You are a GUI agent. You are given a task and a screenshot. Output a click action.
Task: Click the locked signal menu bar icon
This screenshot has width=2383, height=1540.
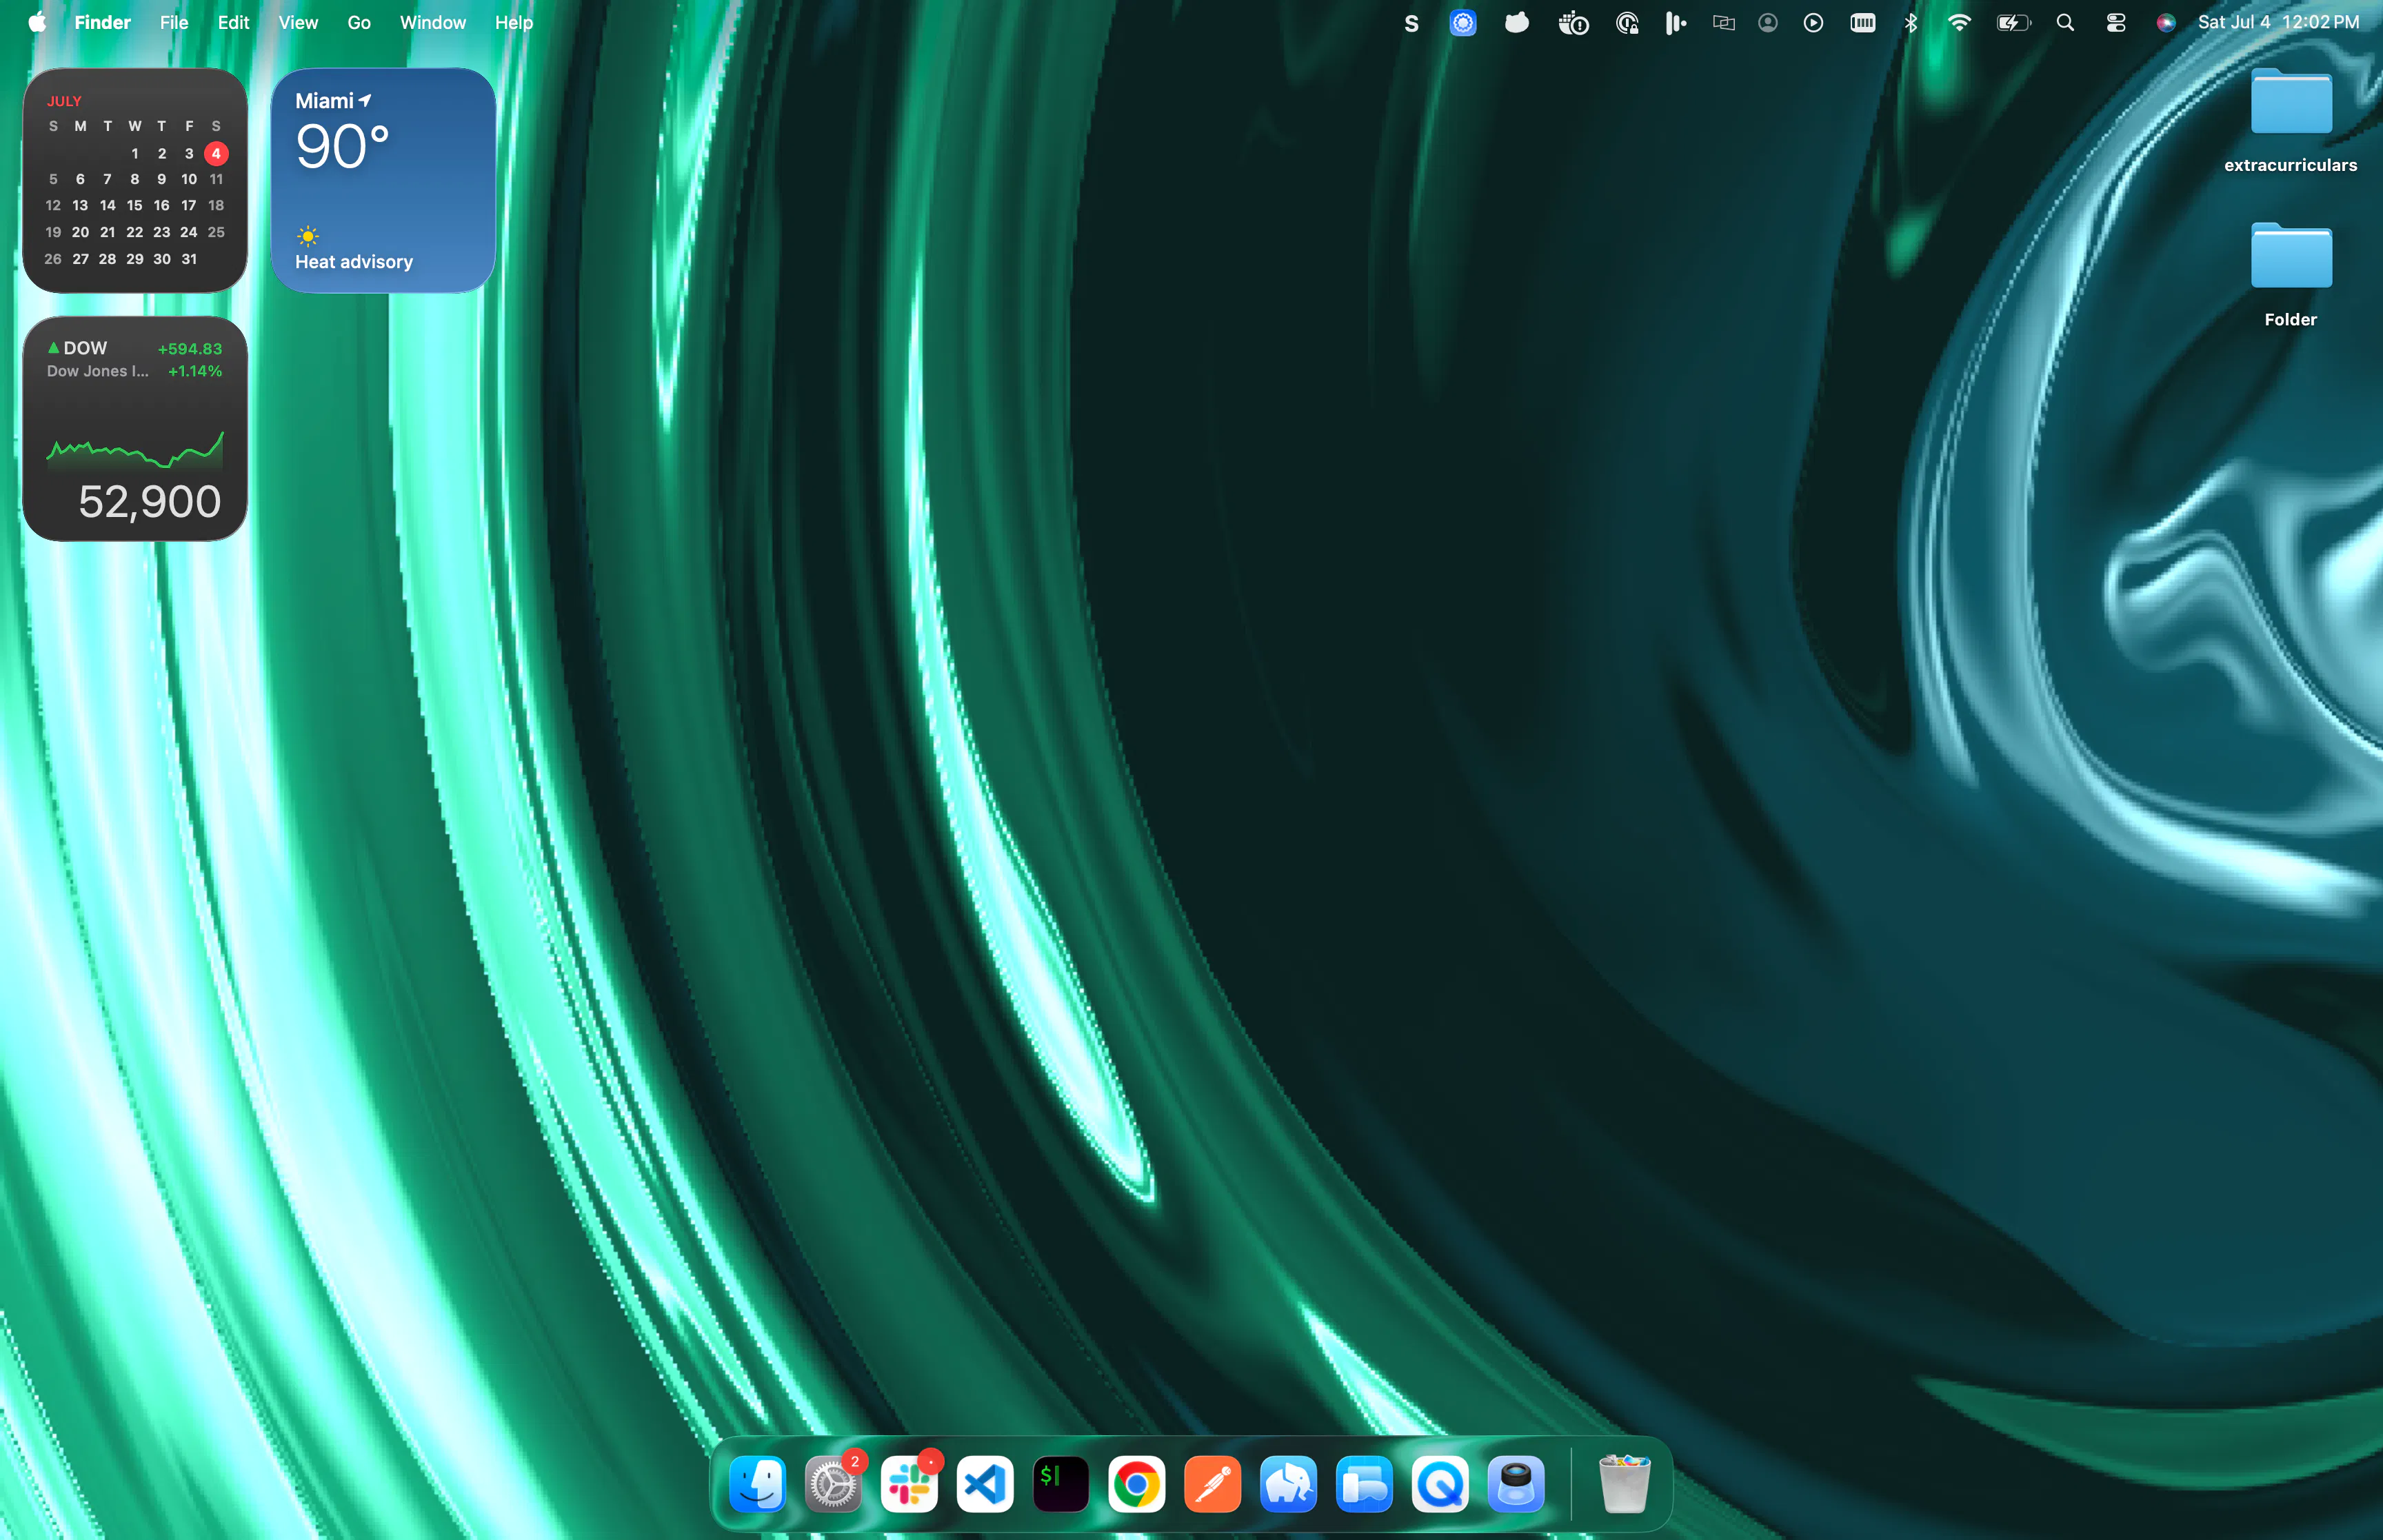(x=1627, y=23)
